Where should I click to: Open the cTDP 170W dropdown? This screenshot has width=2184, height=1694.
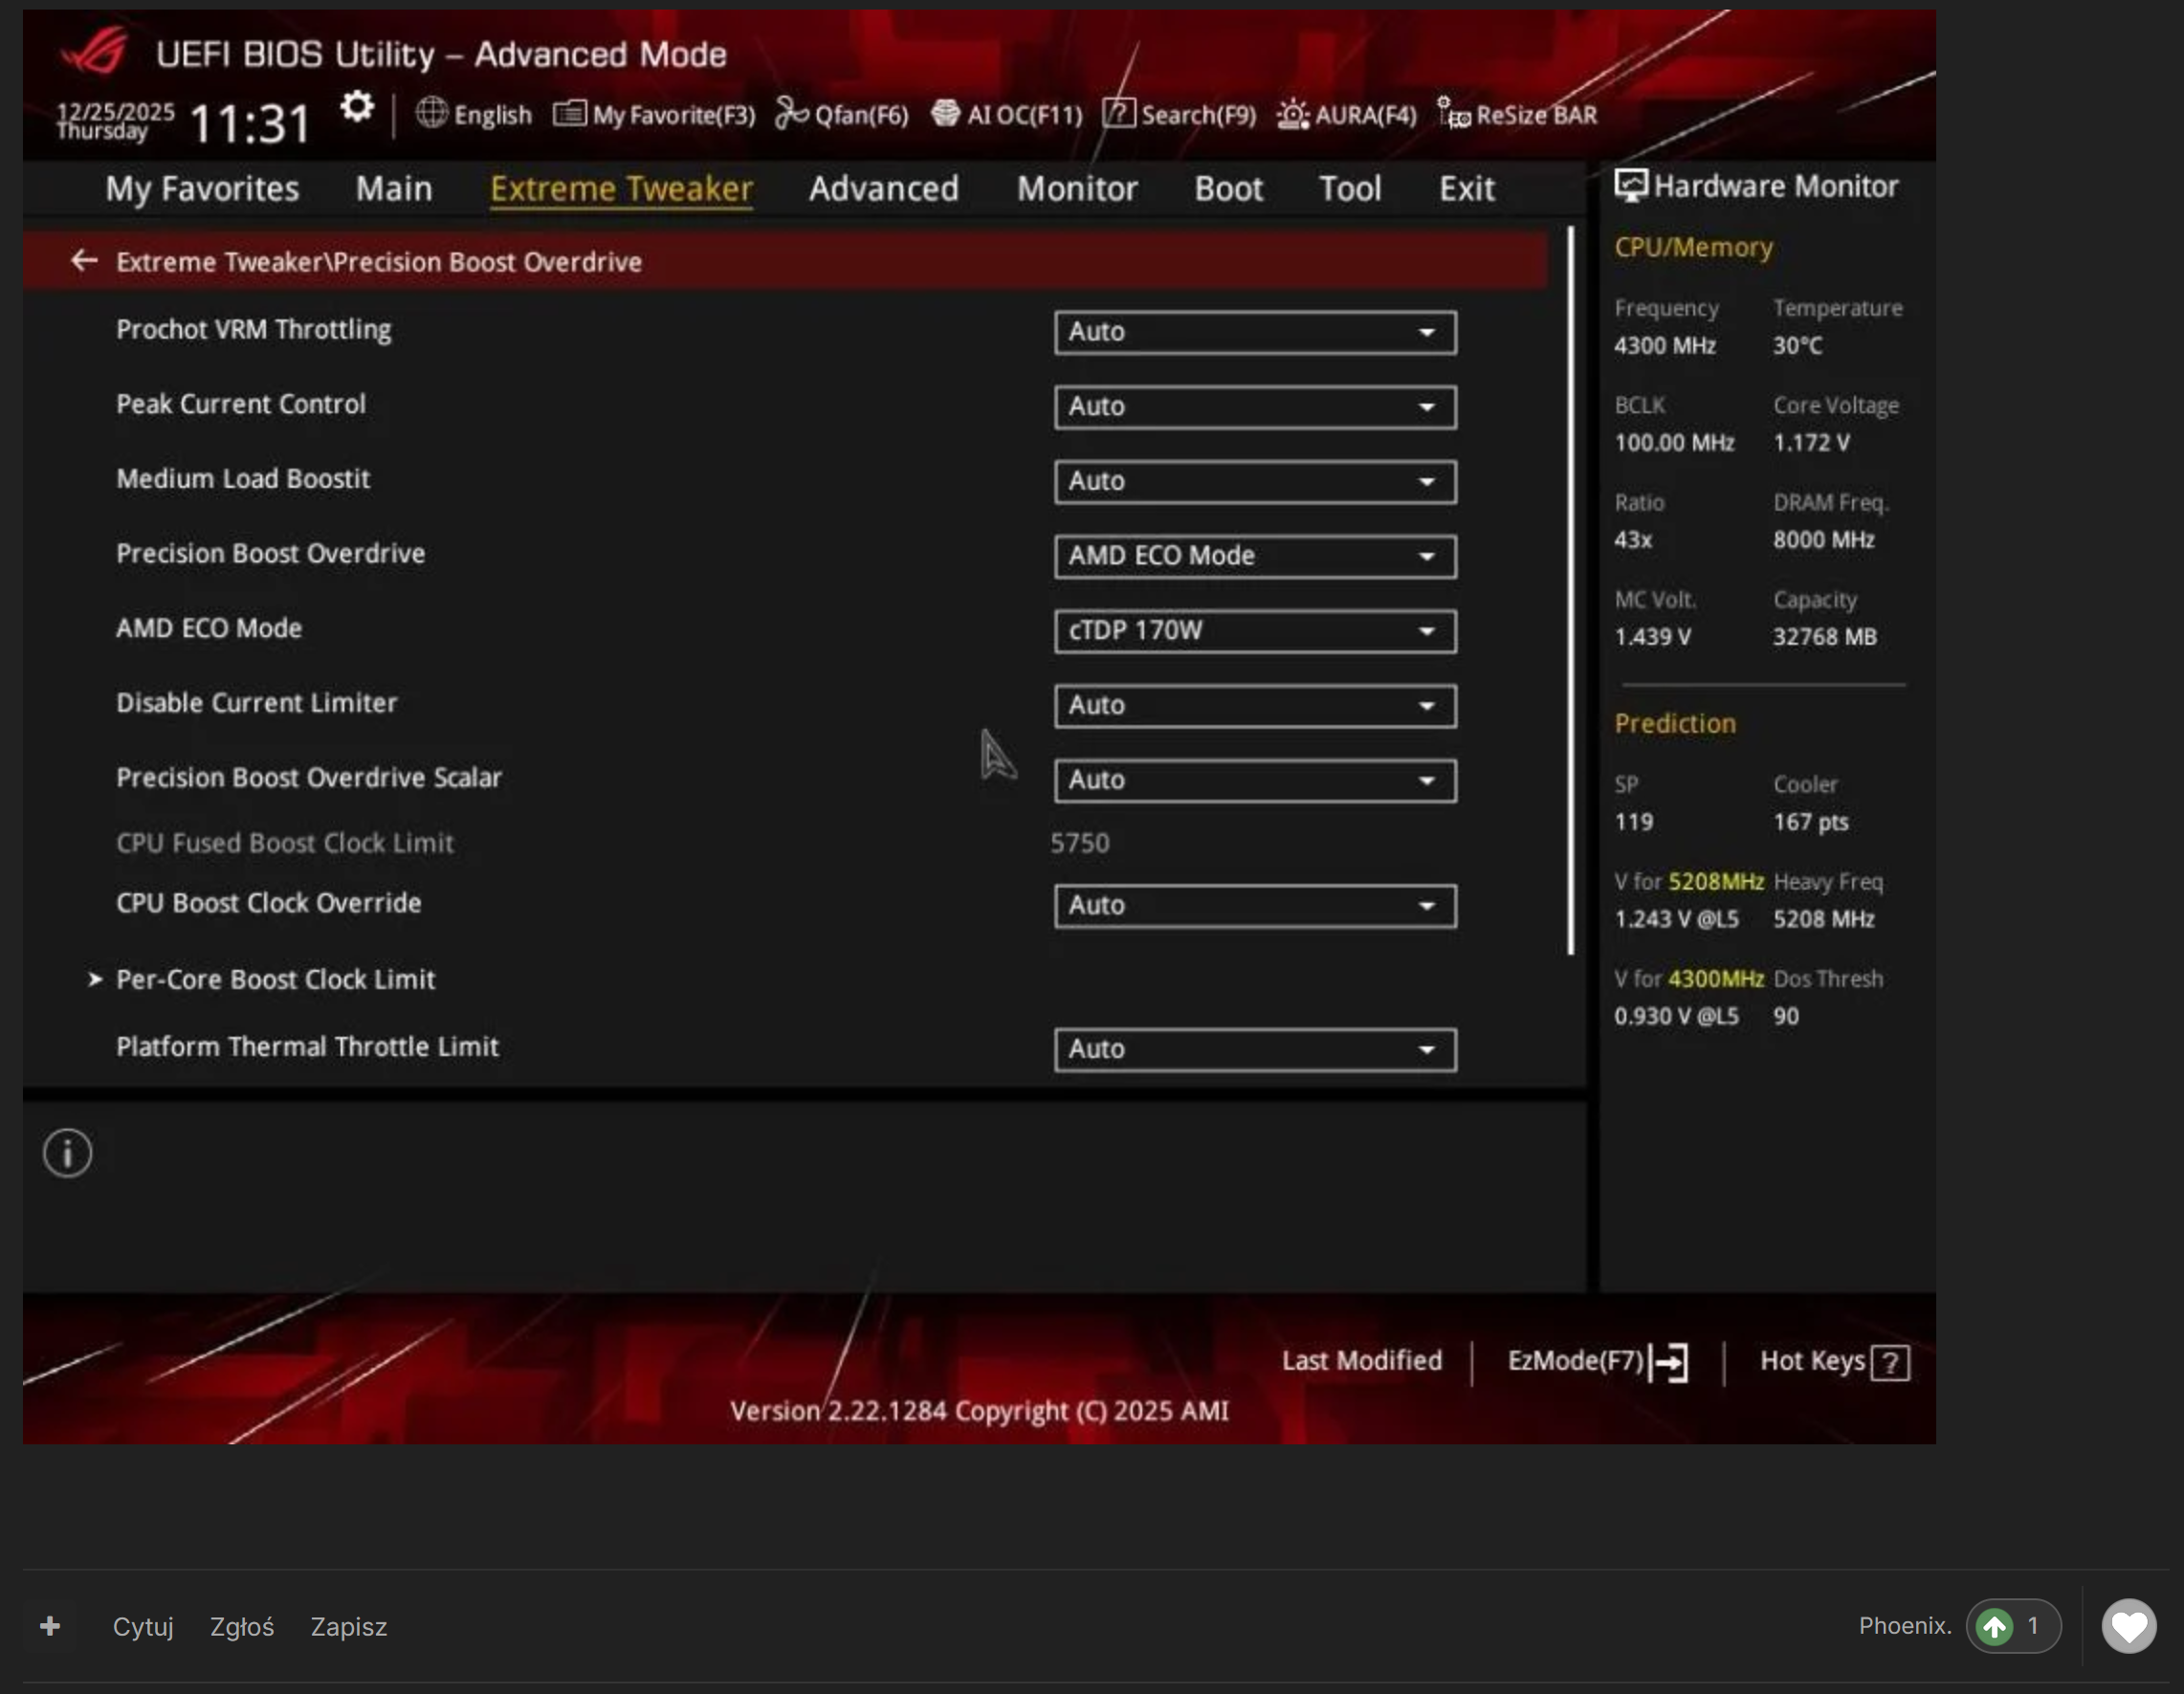coord(1254,631)
